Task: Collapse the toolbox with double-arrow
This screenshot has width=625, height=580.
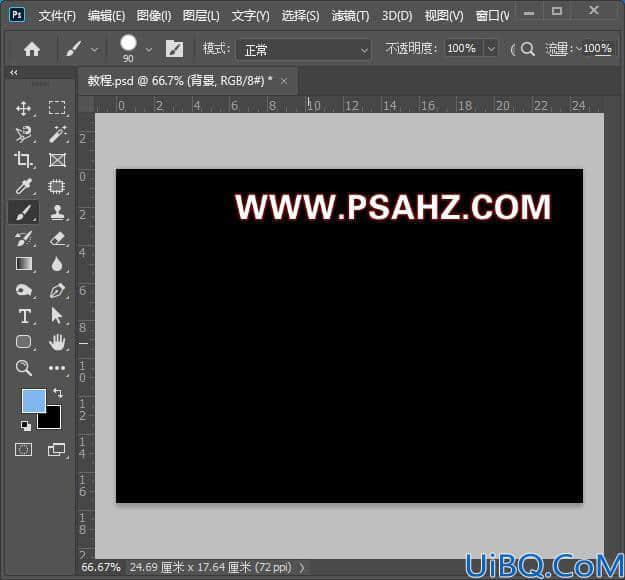Action: click(x=14, y=73)
